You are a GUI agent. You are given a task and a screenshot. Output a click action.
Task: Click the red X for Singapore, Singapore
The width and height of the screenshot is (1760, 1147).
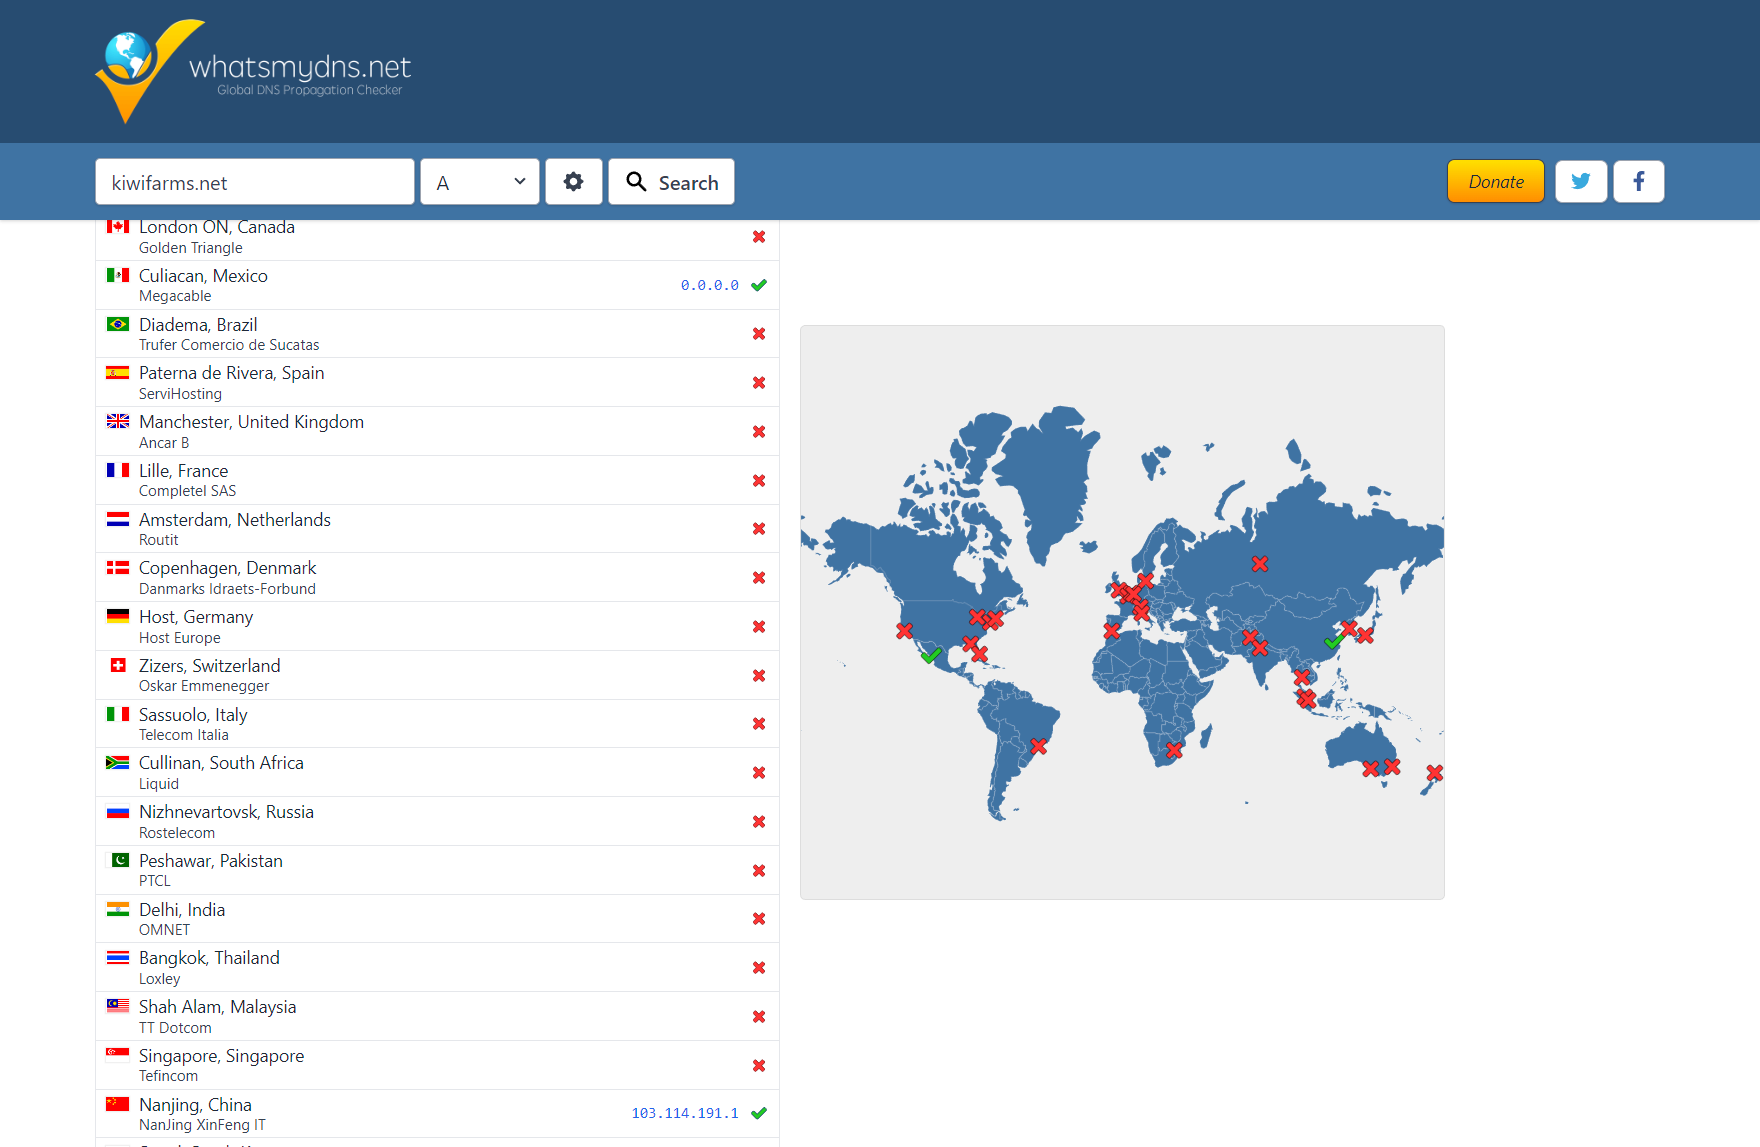[x=759, y=1066]
